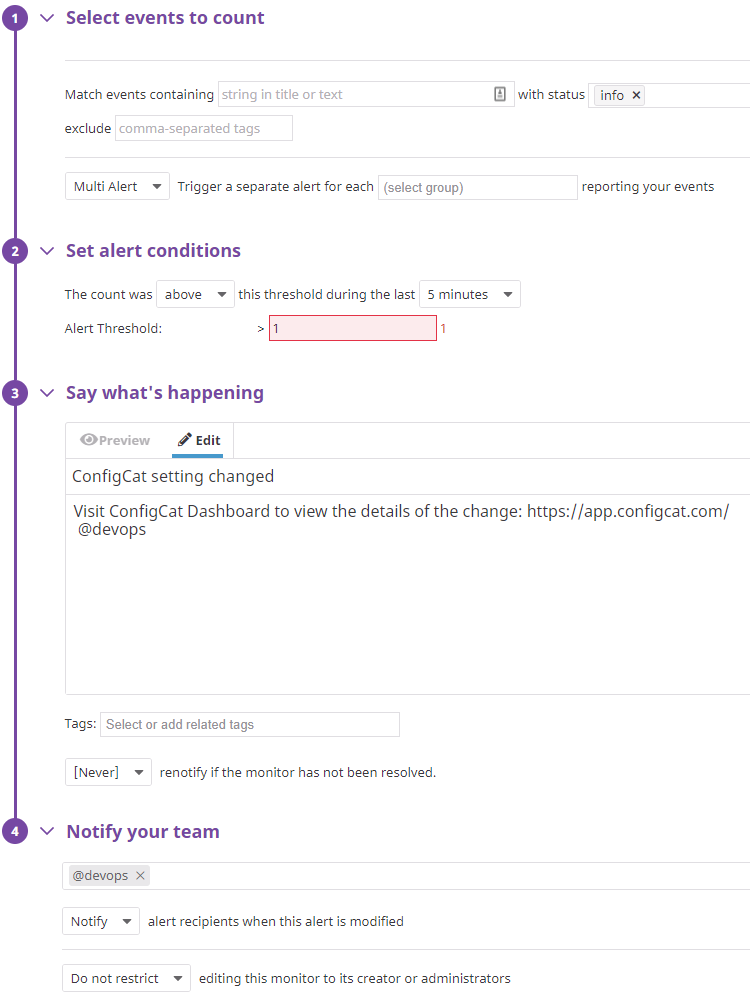
Task: Collapse the Set alert conditions section
Action: tap(47, 251)
